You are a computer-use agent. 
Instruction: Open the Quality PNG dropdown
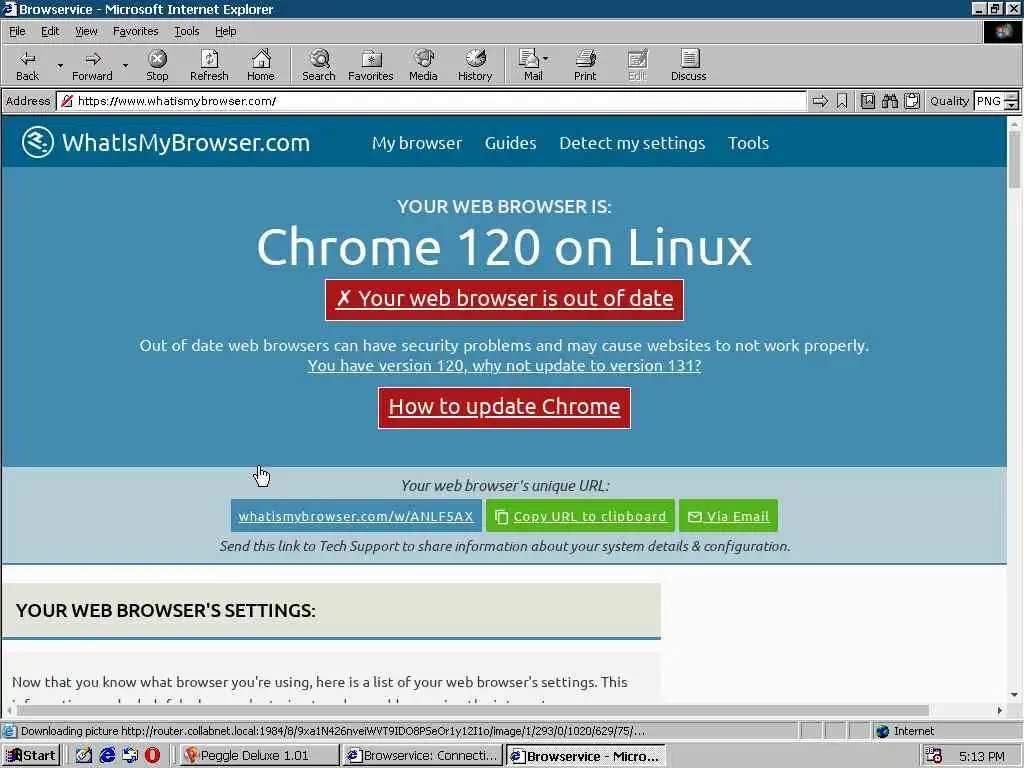[x=1011, y=101]
